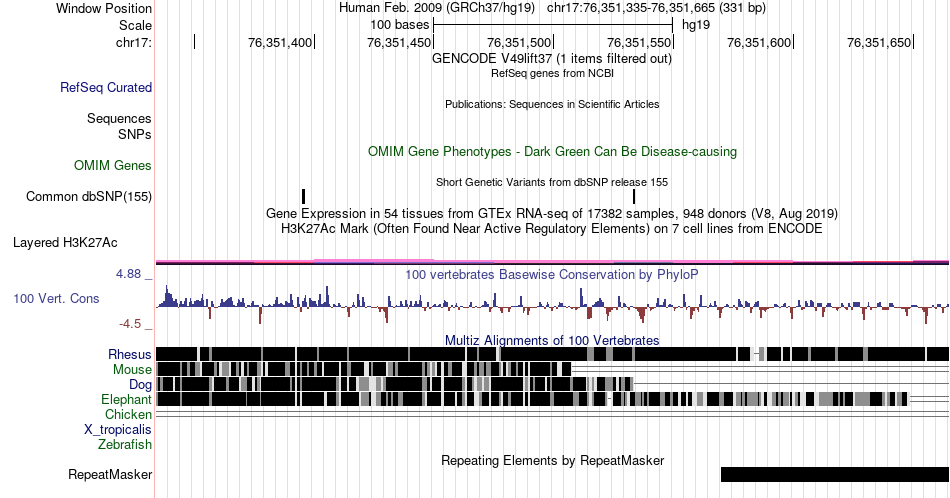
Task: Click the PhyloP conservation histogram
Action: [552, 305]
